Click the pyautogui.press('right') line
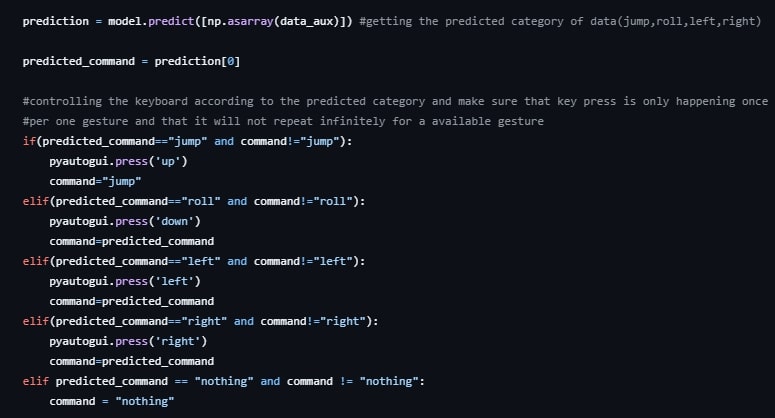Screen dimensions: 775x418 (x=128, y=341)
